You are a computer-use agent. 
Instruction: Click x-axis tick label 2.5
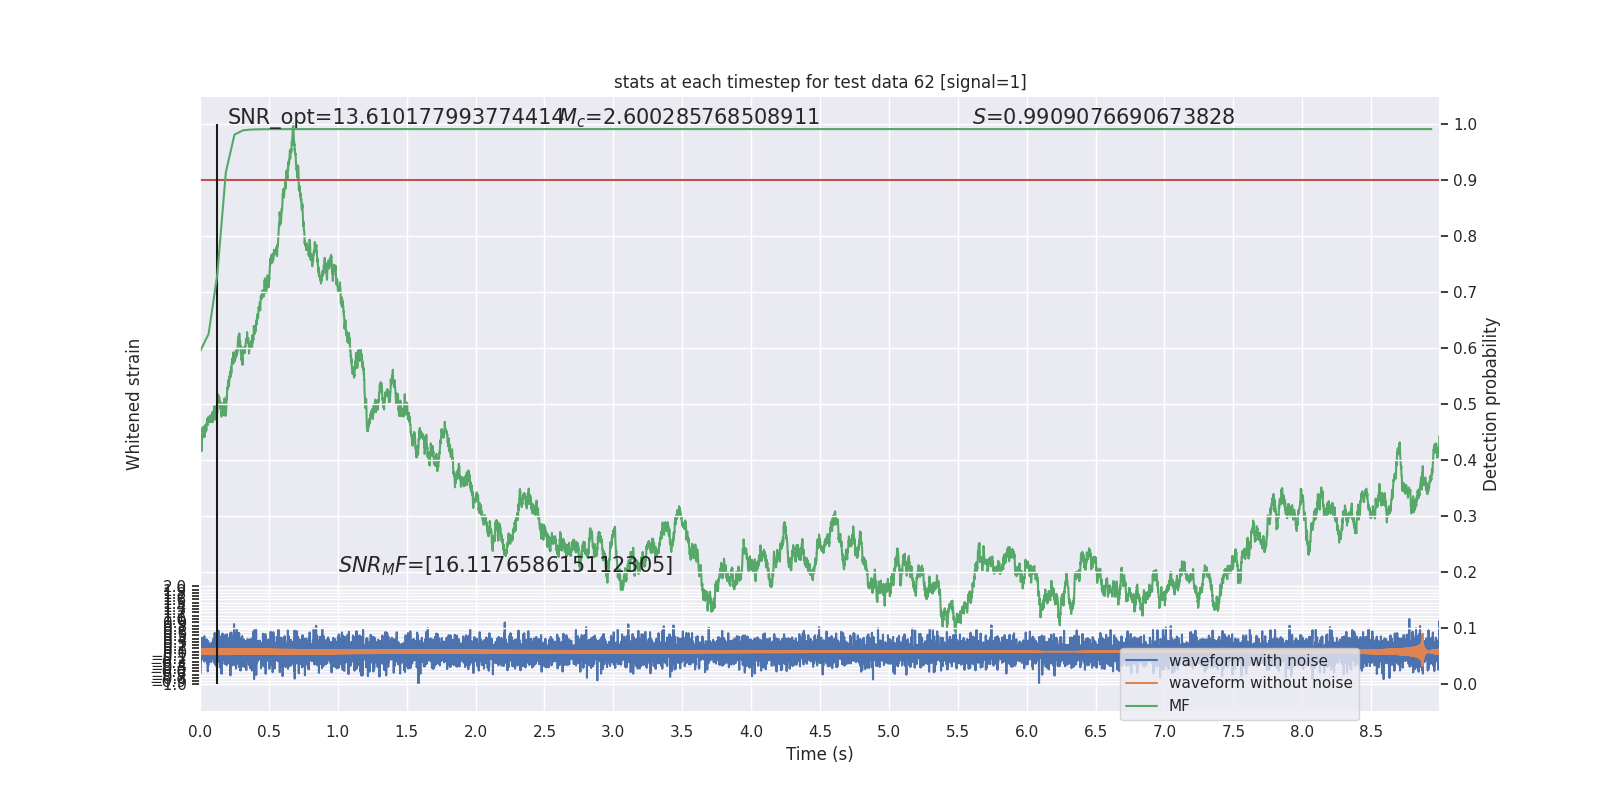click(544, 732)
